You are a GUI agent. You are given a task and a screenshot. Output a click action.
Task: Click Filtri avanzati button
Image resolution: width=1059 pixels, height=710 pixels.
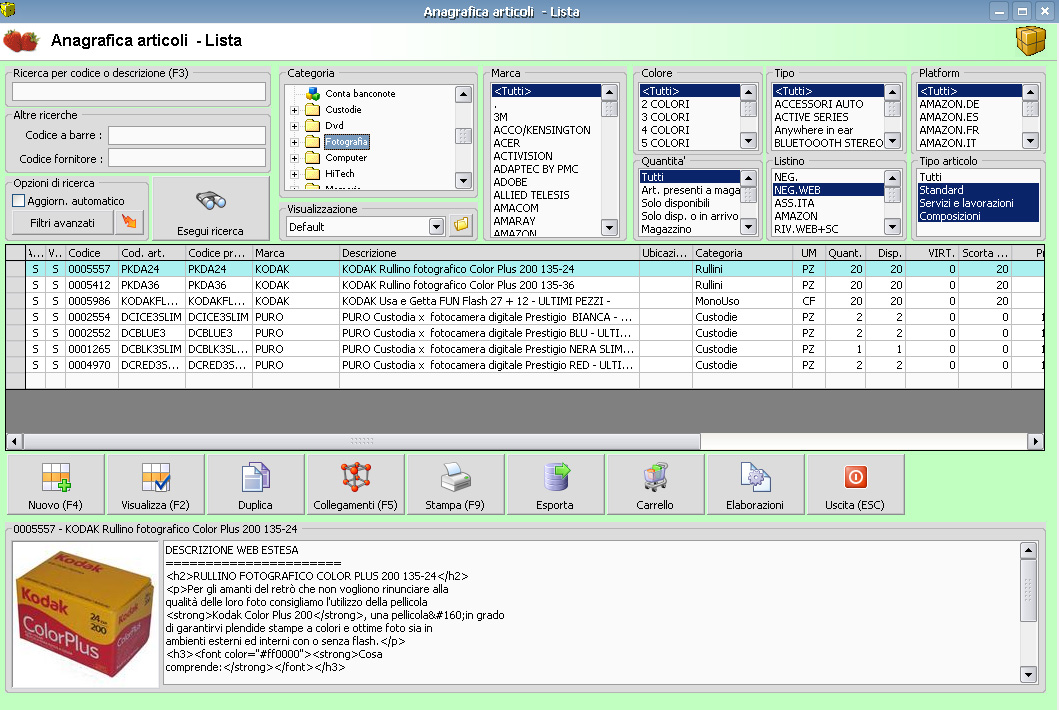tap(63, 223)
